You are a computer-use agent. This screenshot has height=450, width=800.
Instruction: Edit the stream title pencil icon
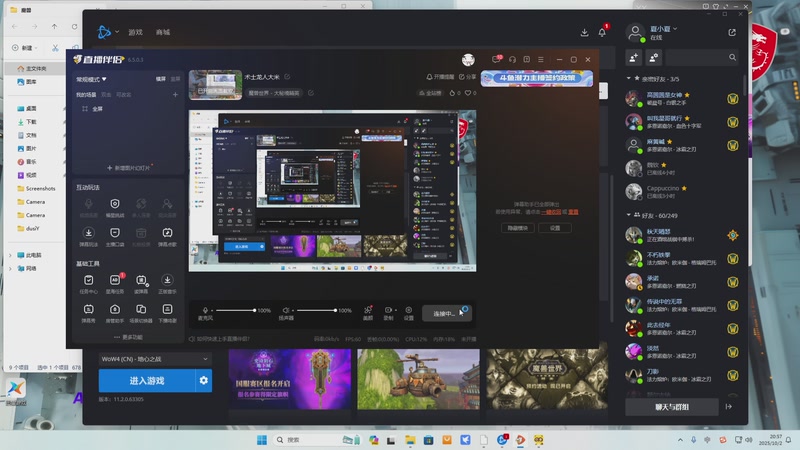(287, 77)
